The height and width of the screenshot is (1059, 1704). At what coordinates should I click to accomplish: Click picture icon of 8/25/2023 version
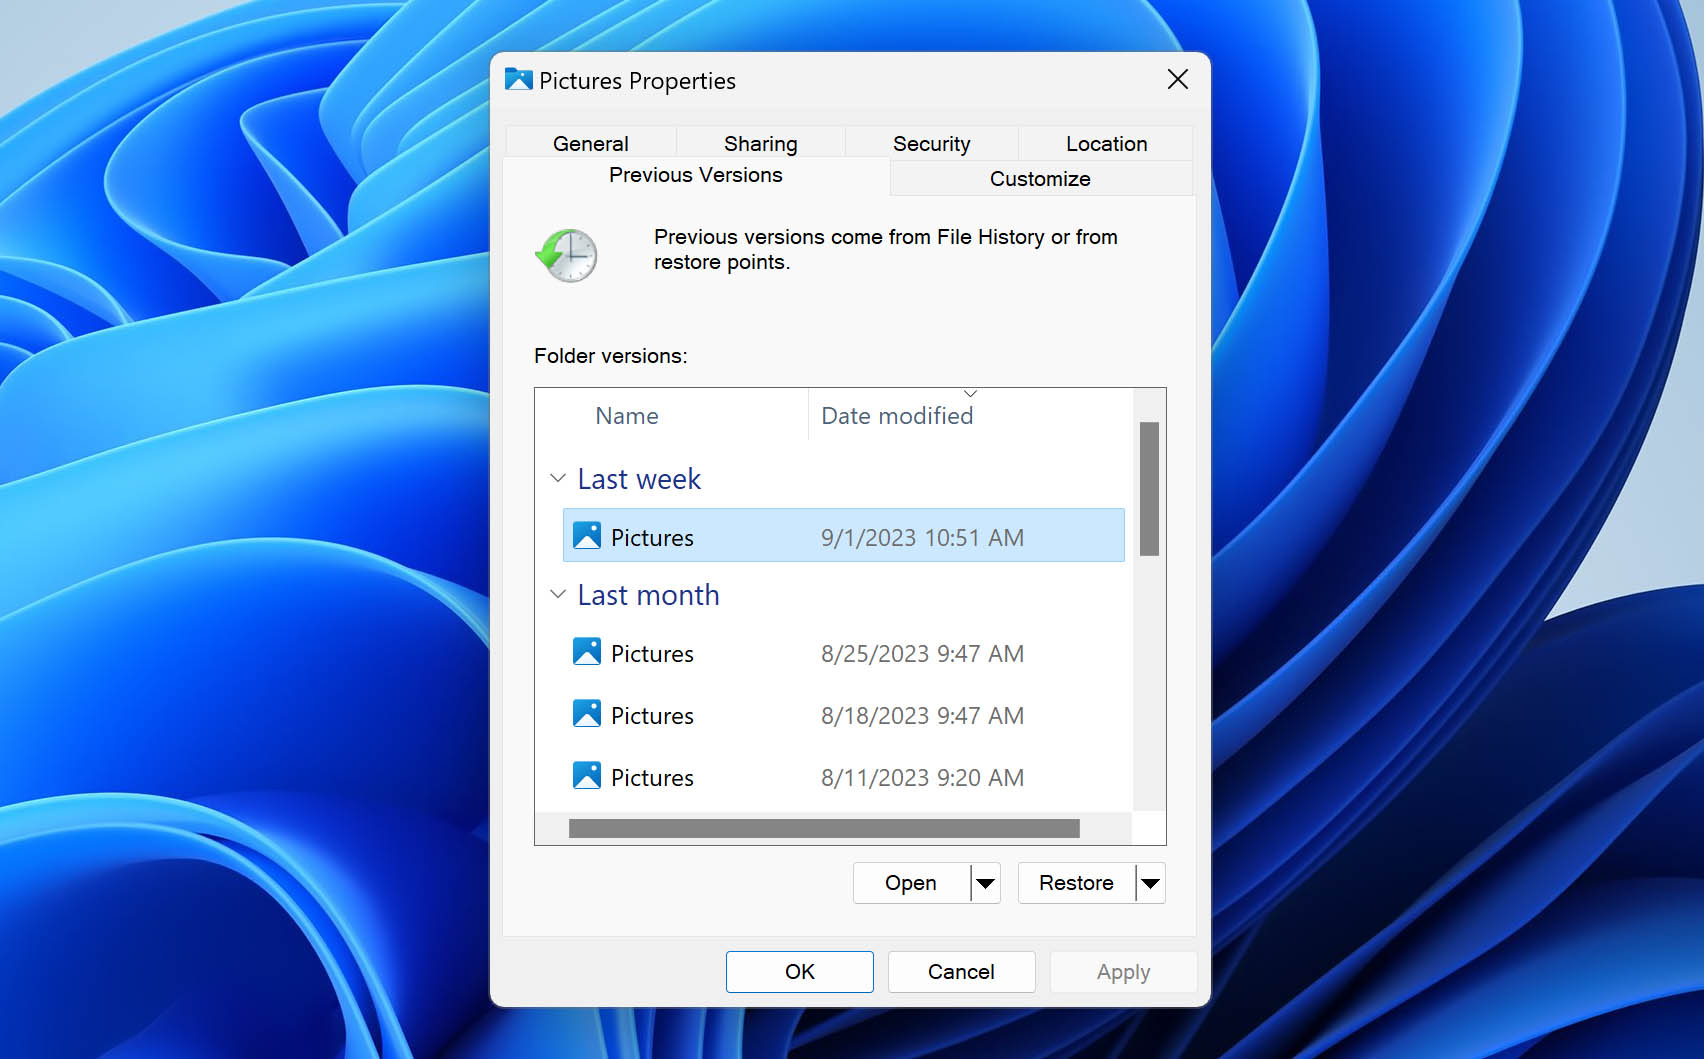[x=587, y=652]
